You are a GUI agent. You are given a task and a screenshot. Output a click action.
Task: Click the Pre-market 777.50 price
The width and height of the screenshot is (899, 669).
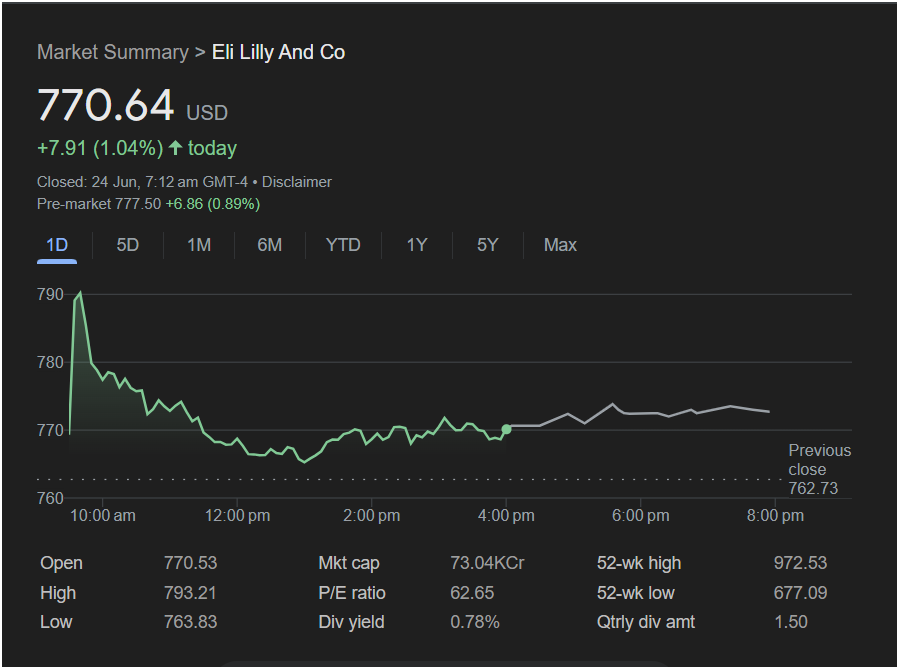point(99,204)
